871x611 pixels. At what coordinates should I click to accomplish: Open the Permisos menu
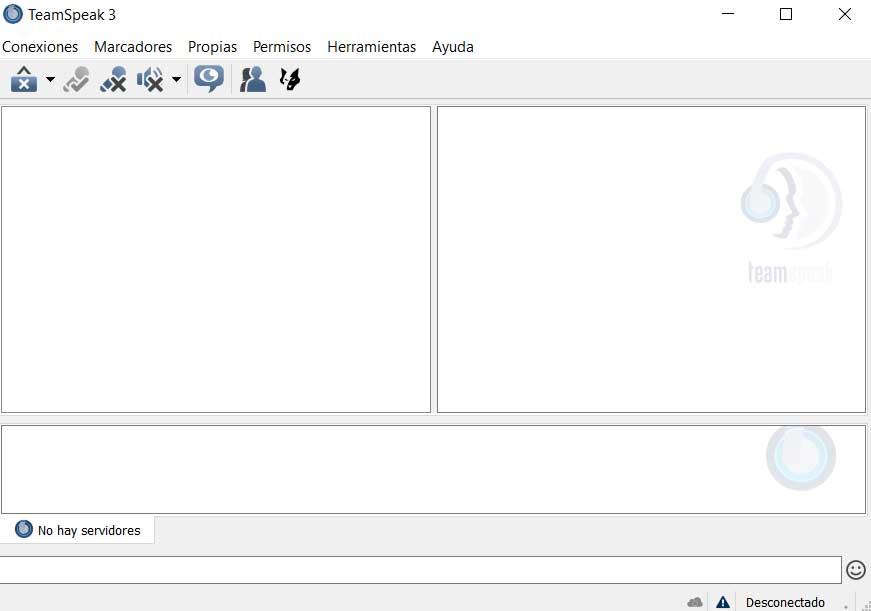[282, 47]
